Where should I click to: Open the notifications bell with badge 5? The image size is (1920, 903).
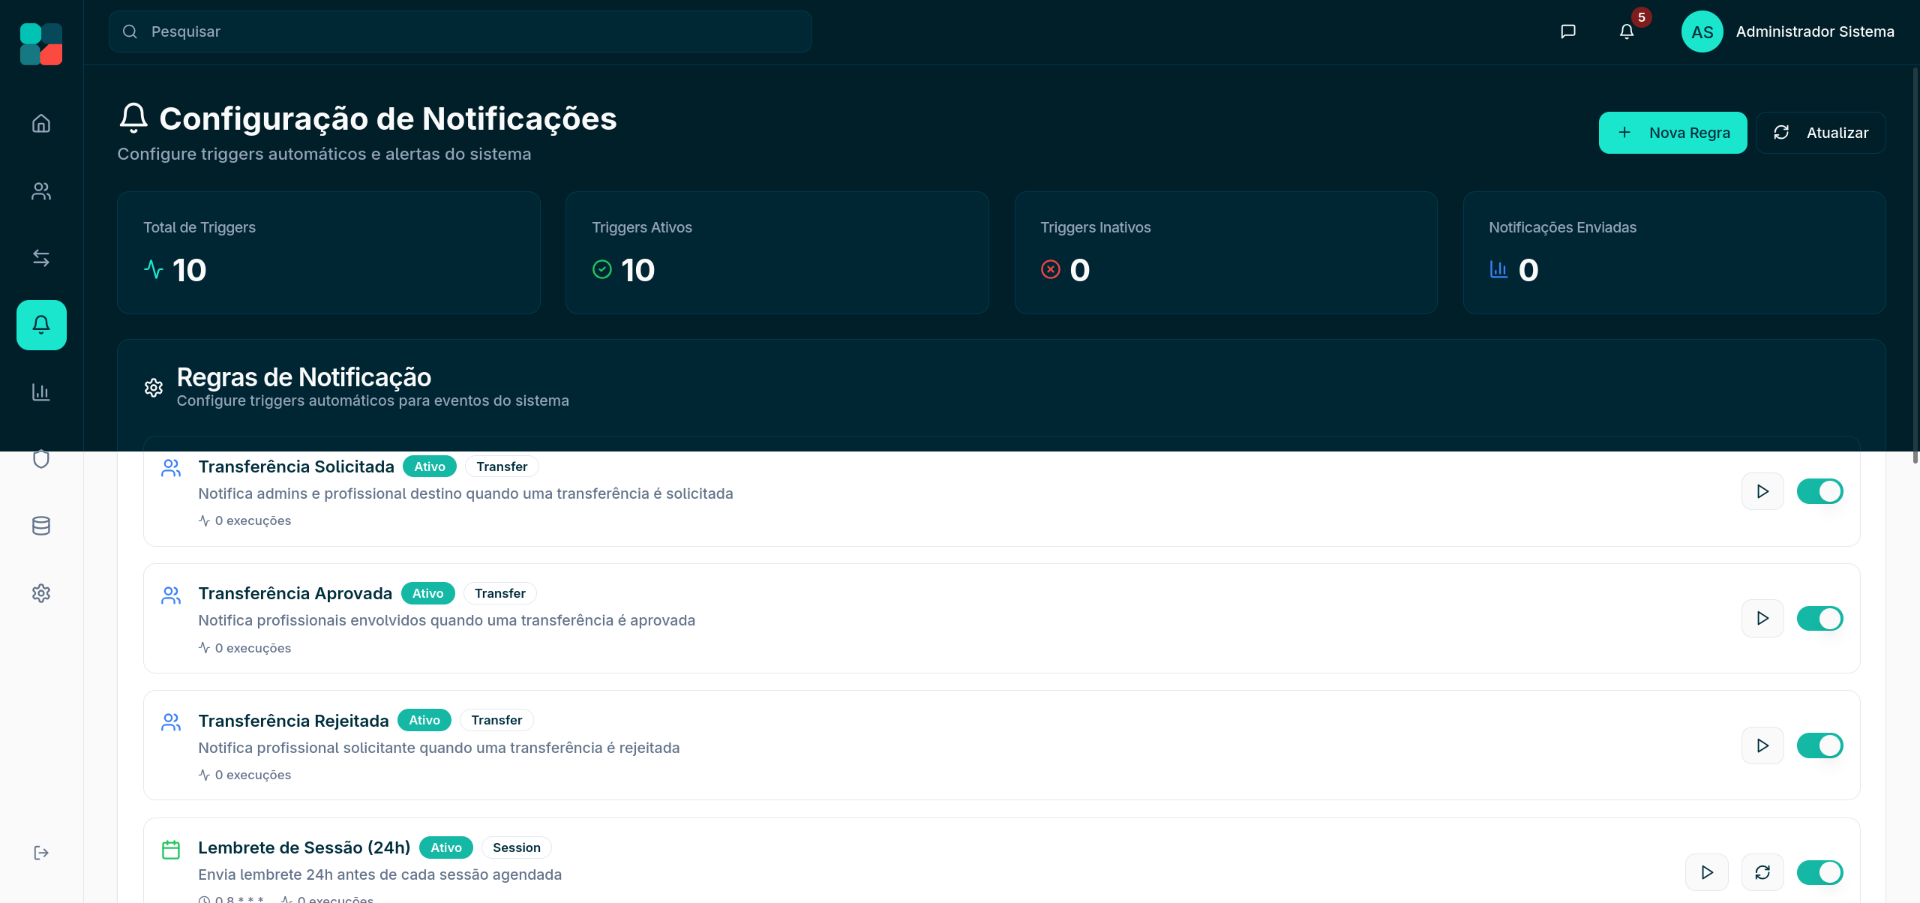click(x=1627, y=32)
